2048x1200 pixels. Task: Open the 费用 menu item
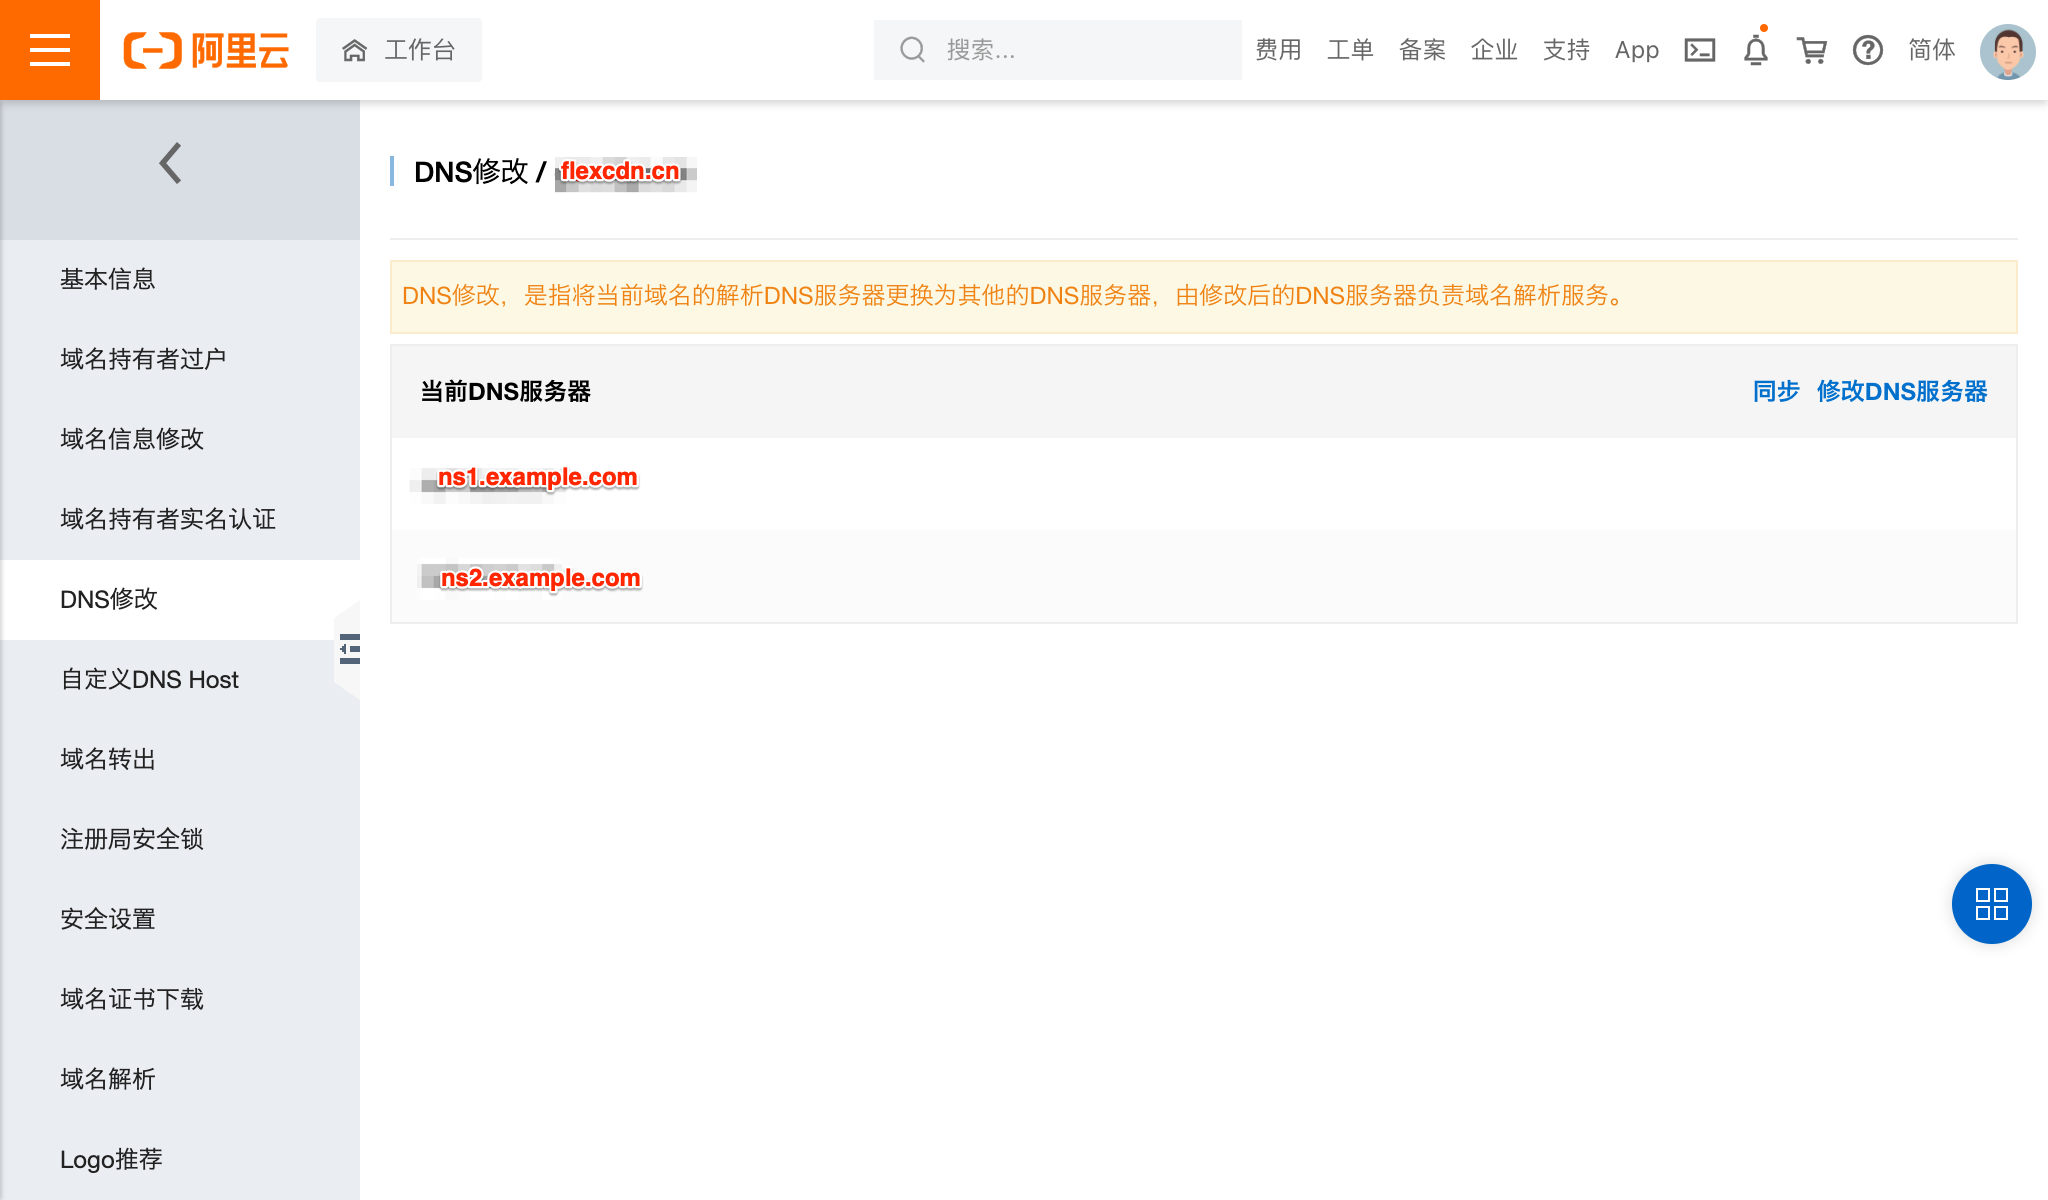[x=1278, y=49]
